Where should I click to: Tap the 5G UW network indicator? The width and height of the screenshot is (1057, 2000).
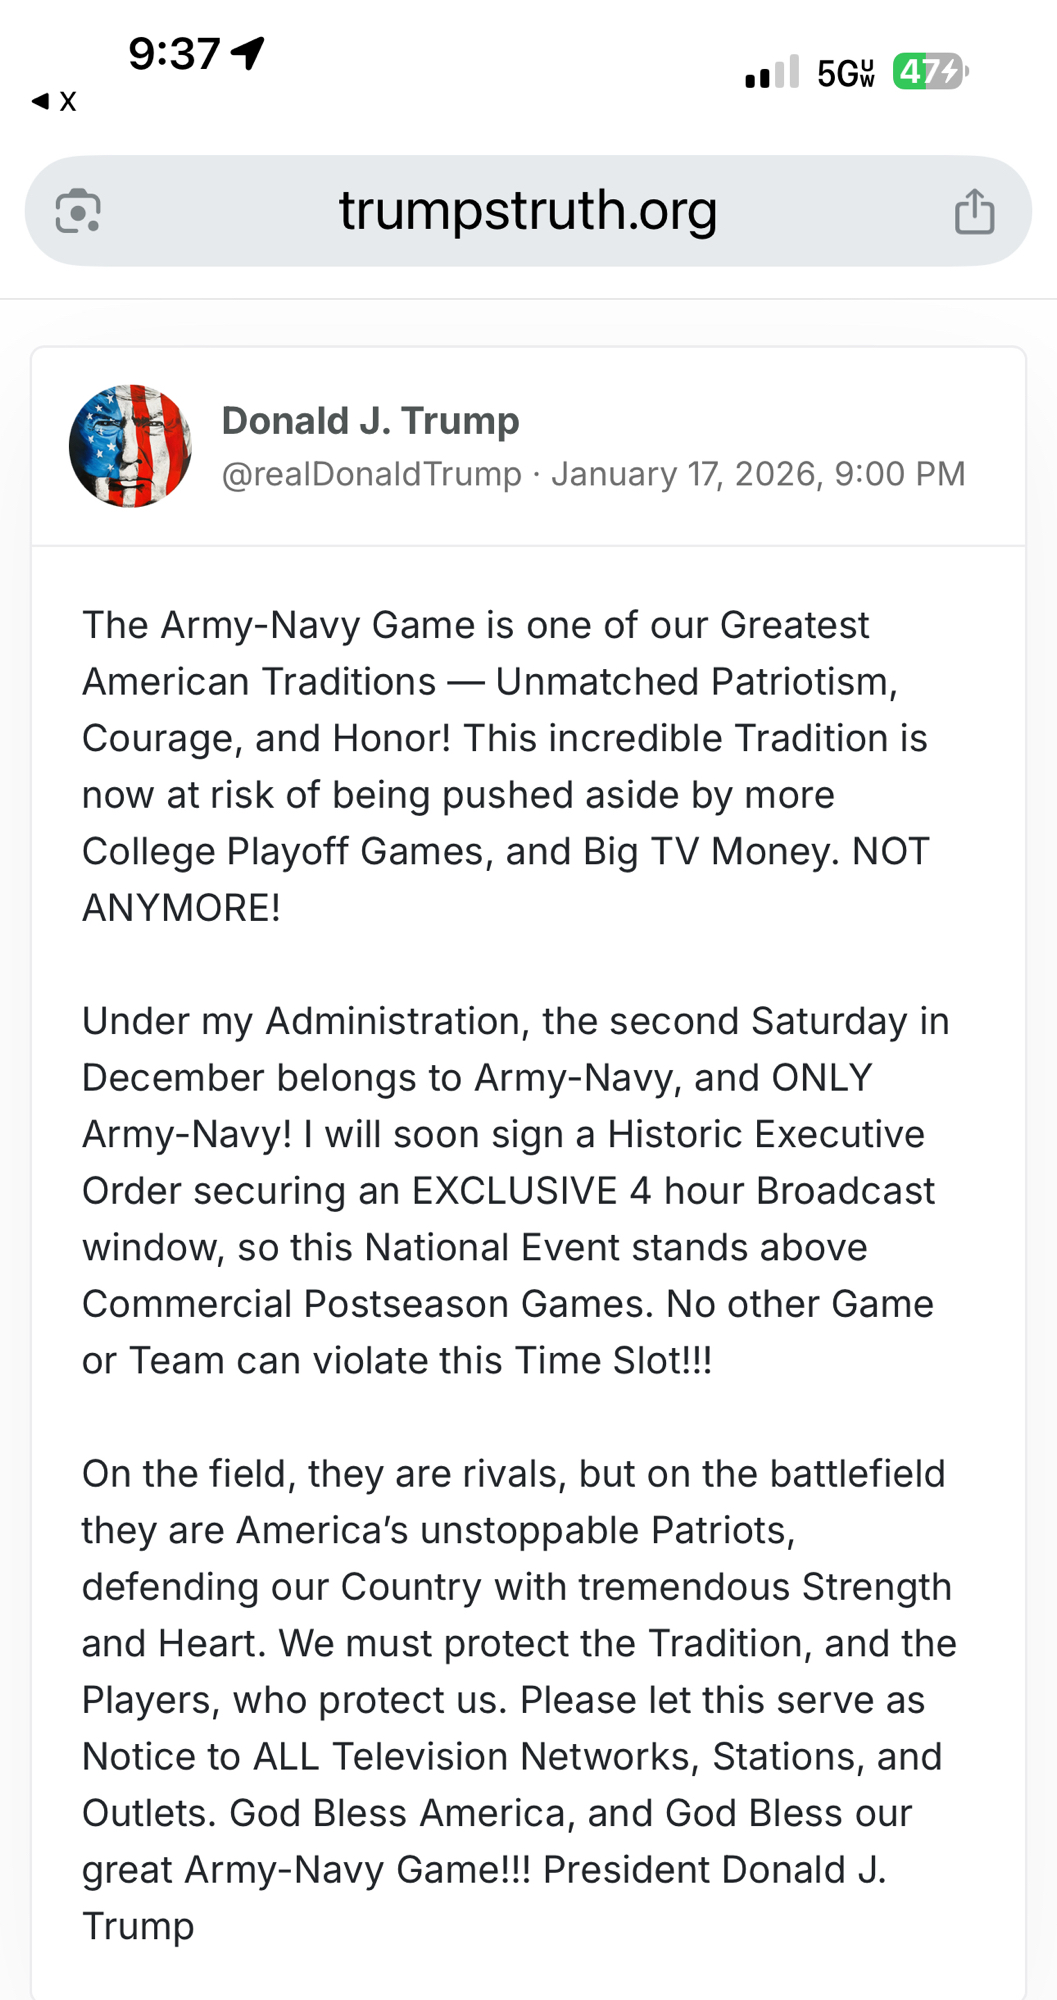pos(845,73)
